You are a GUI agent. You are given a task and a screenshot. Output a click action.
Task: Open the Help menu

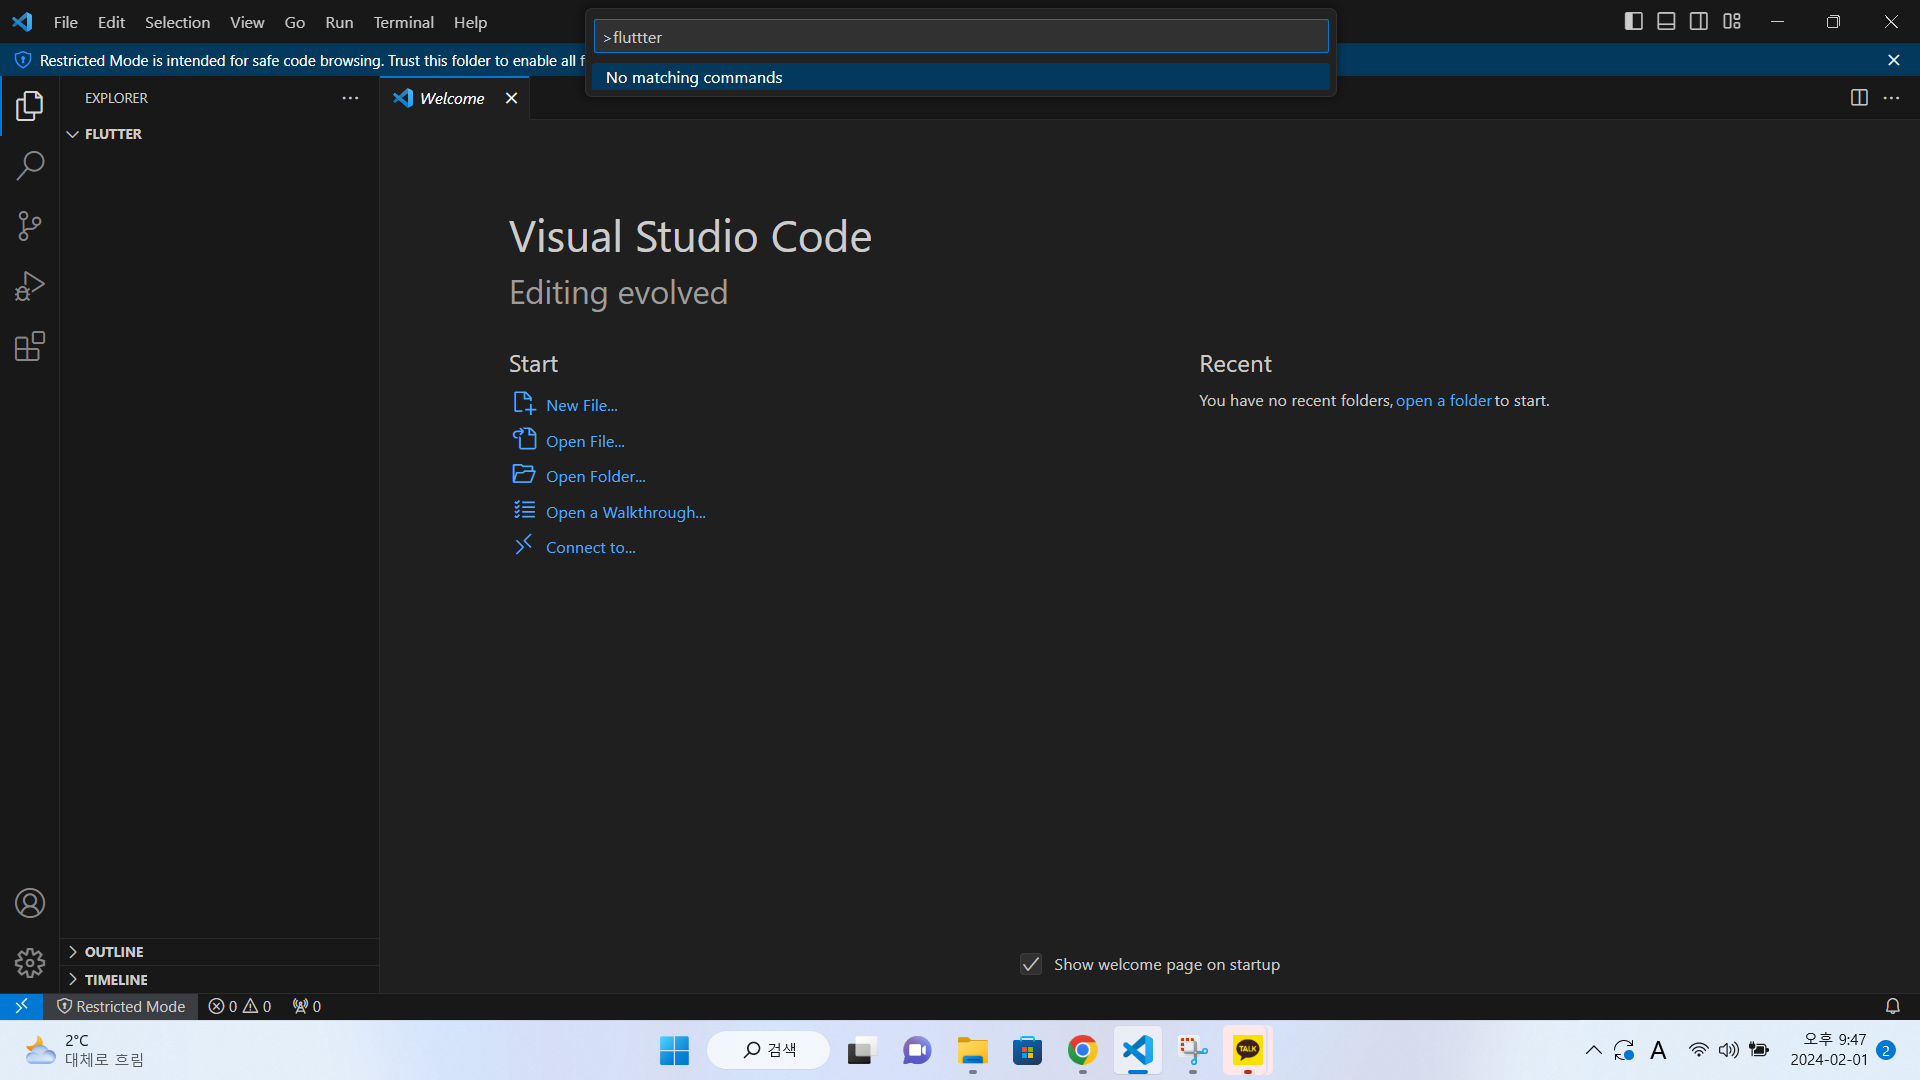point(470,22)
